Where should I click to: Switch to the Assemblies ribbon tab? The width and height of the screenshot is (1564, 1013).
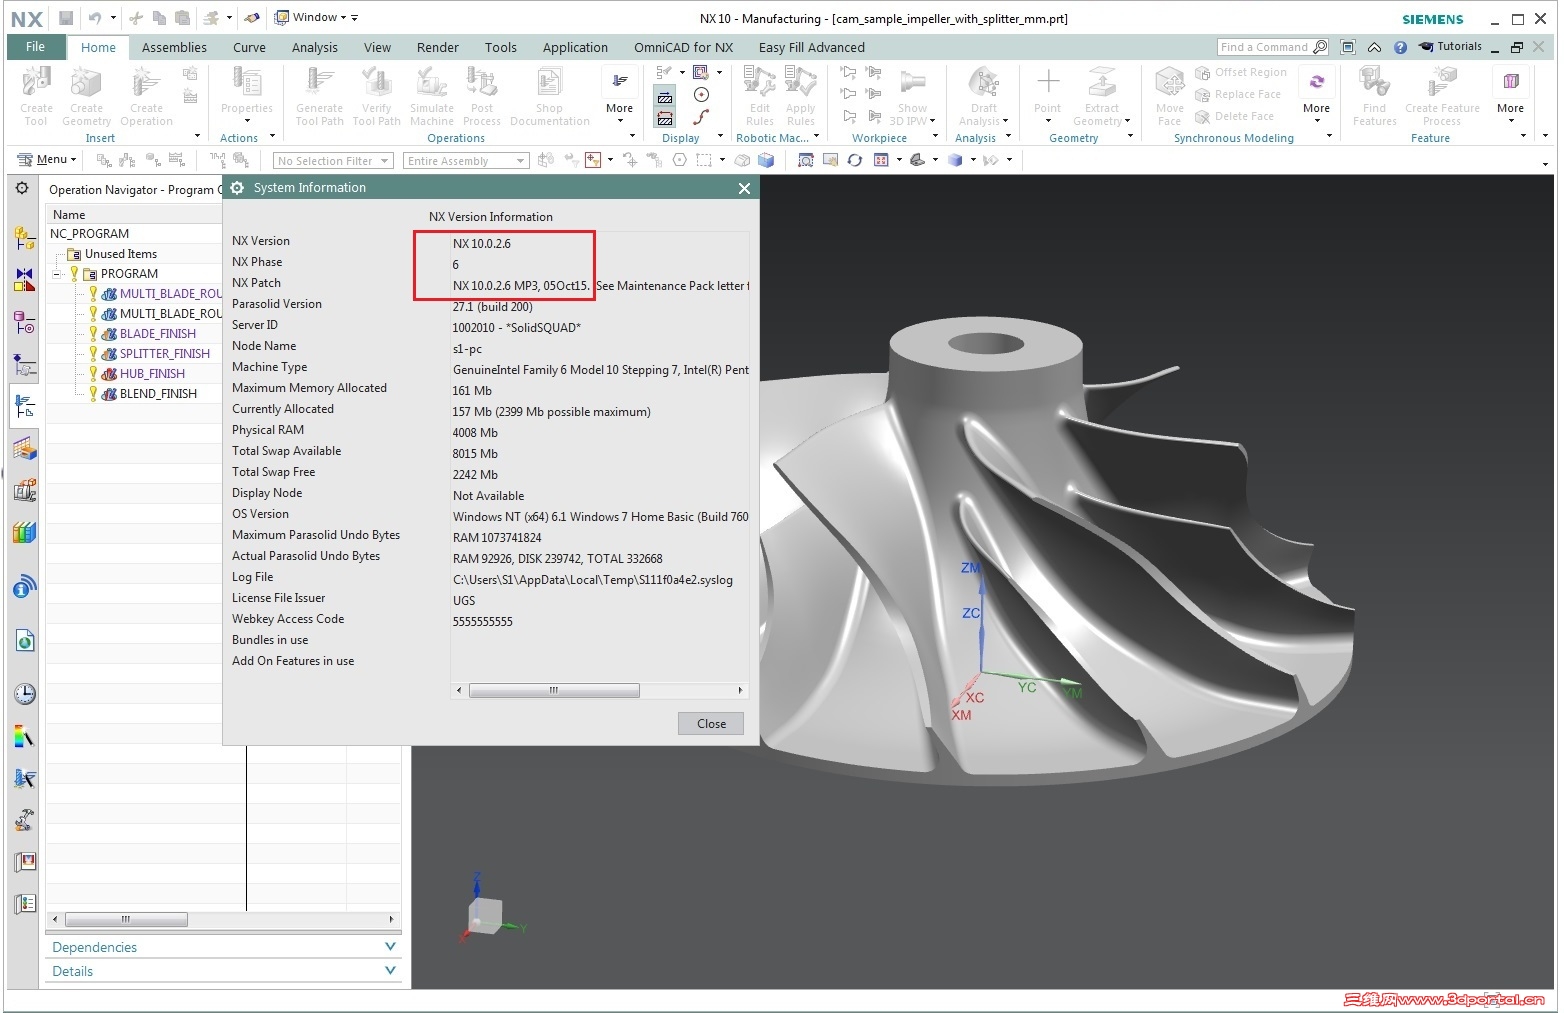click(x=174, y=47)
